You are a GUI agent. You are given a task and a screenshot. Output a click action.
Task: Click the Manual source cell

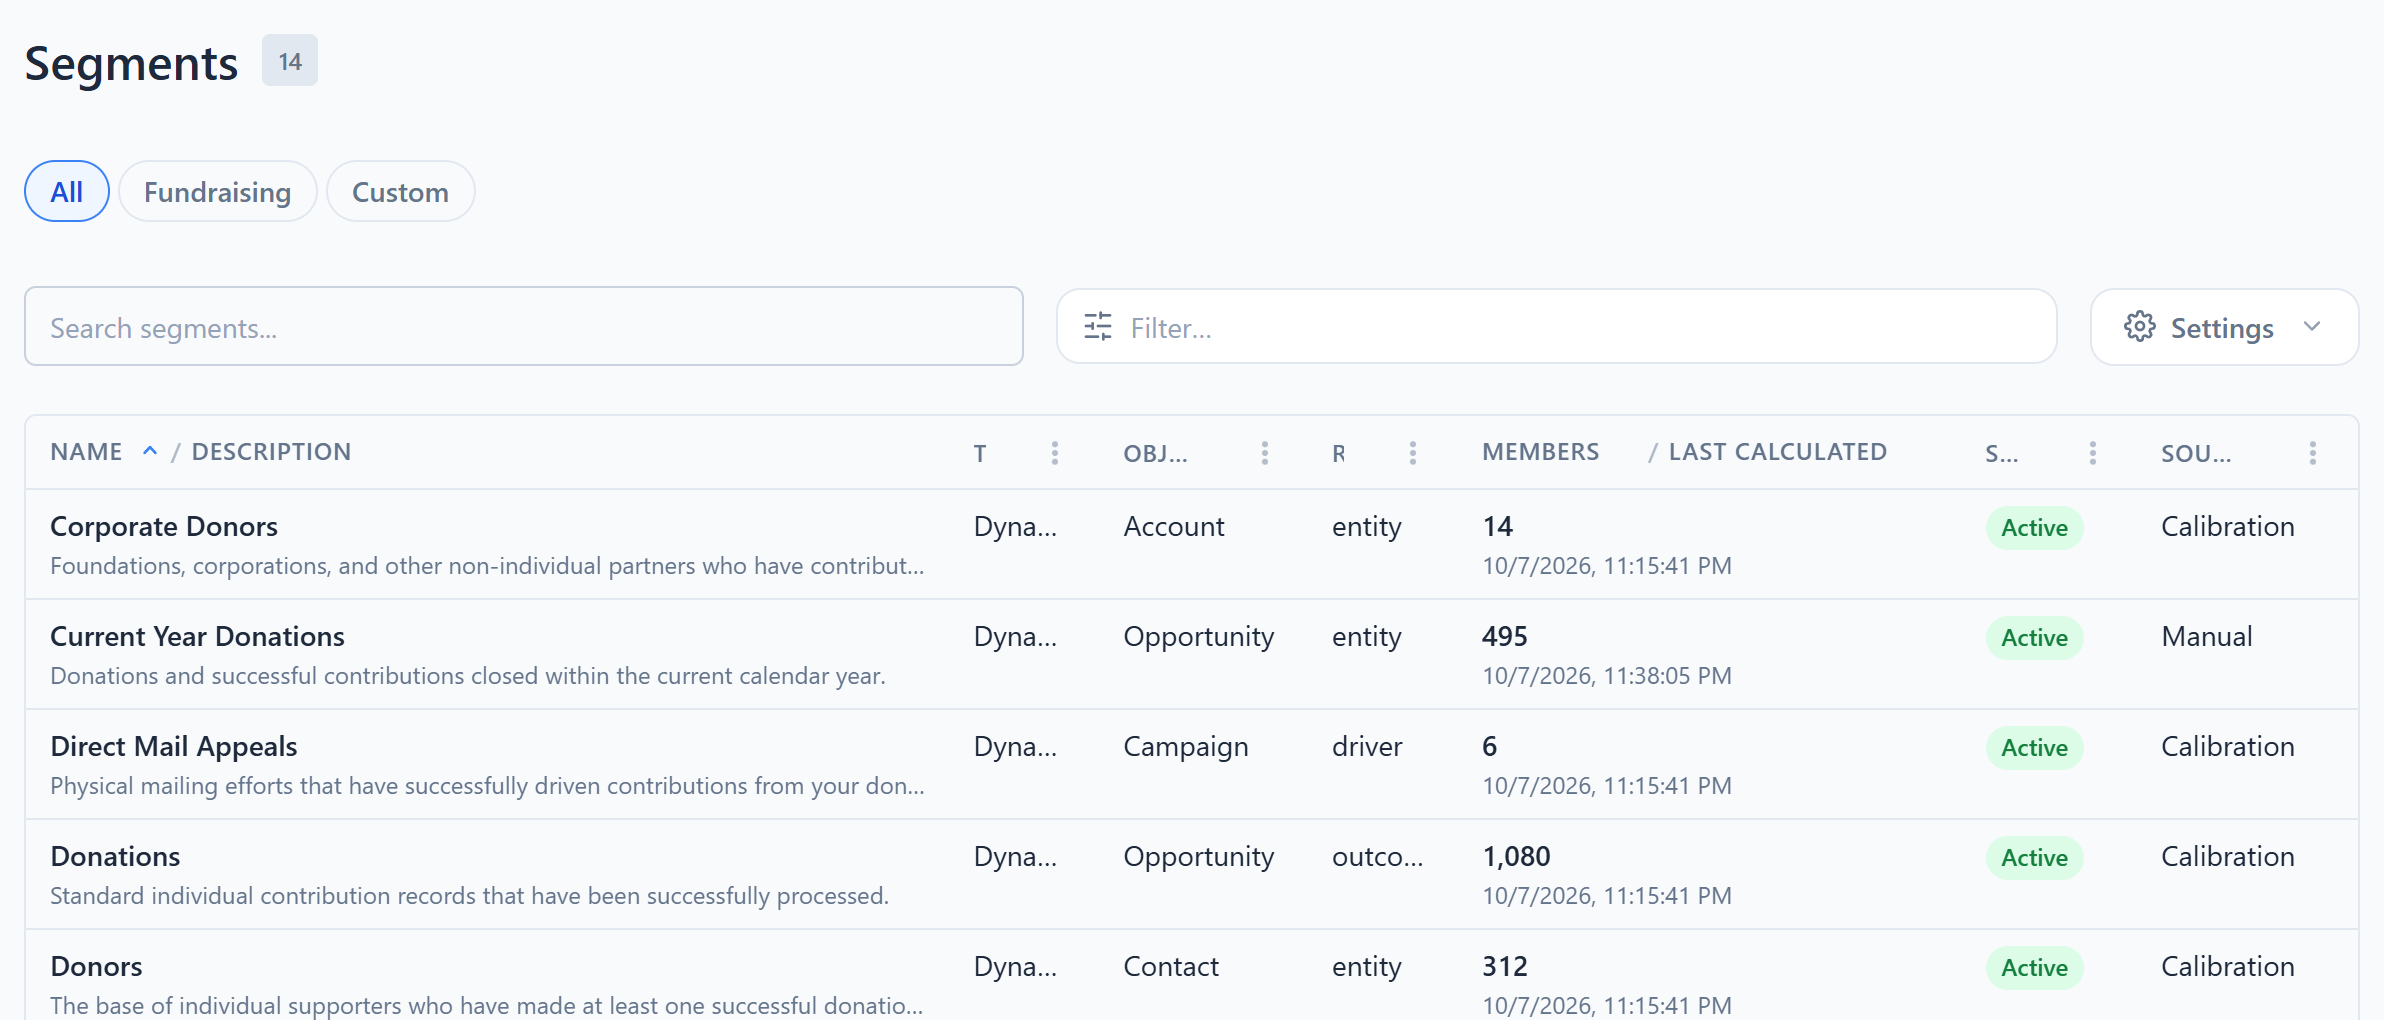pos(2206,636)
